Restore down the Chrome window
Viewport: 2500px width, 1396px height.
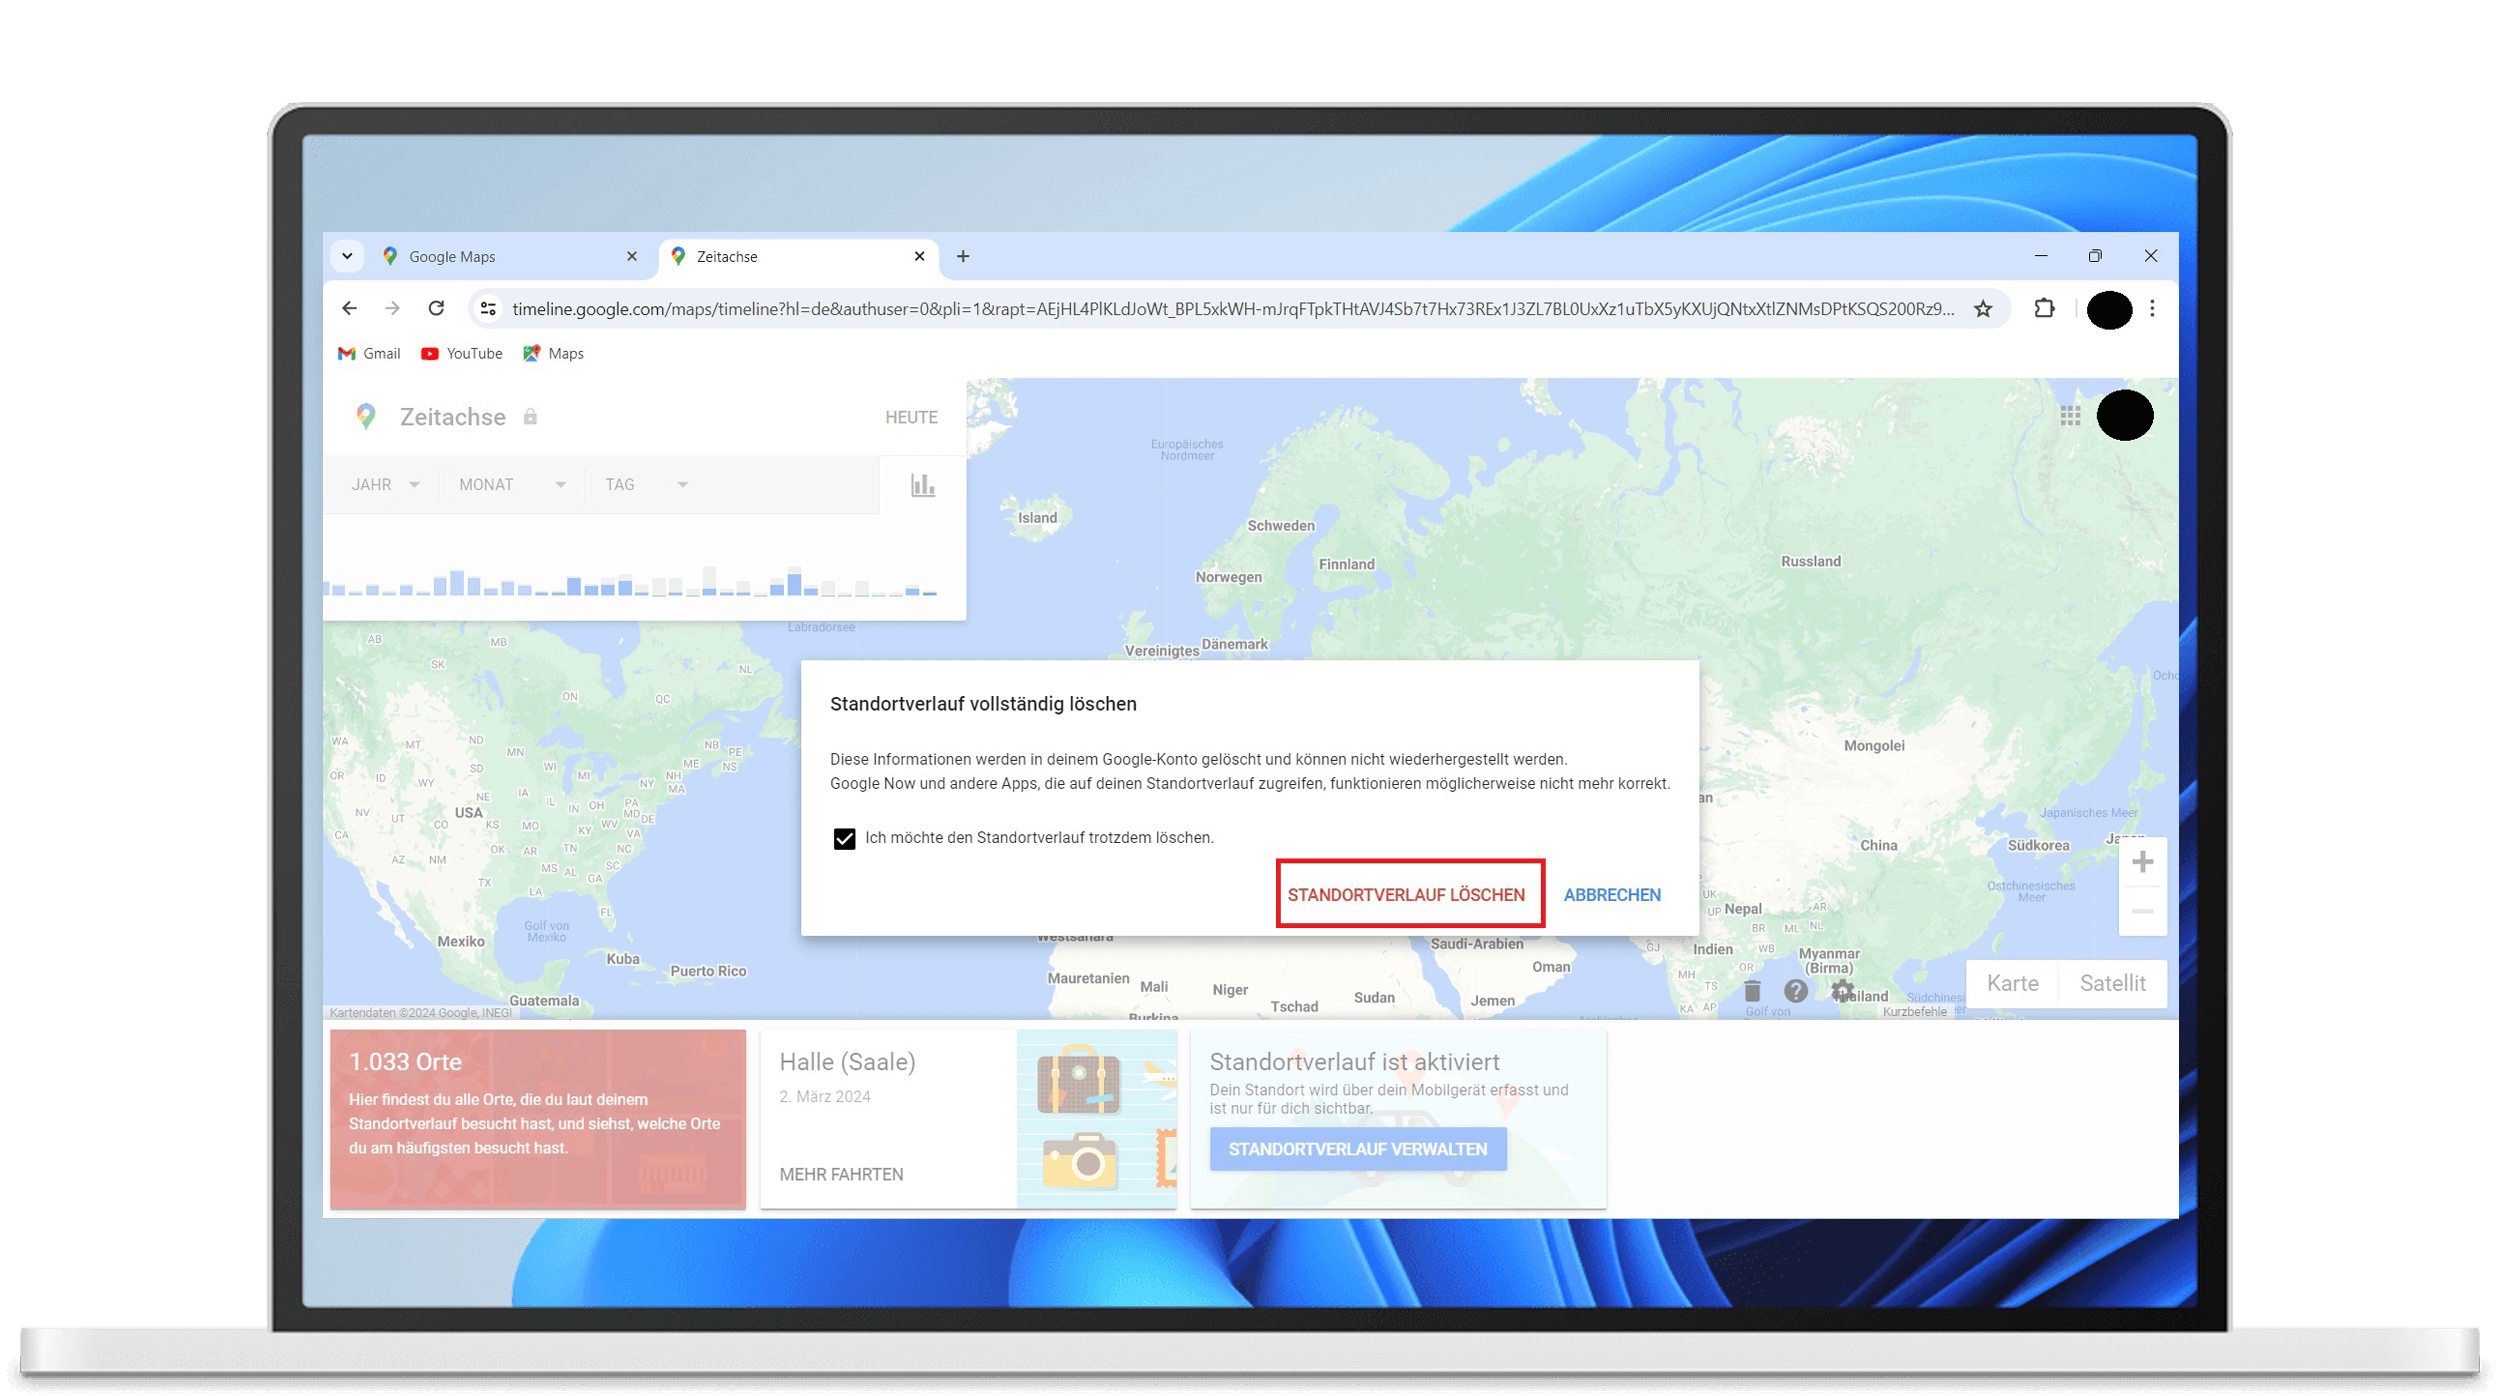point(2094,256)
